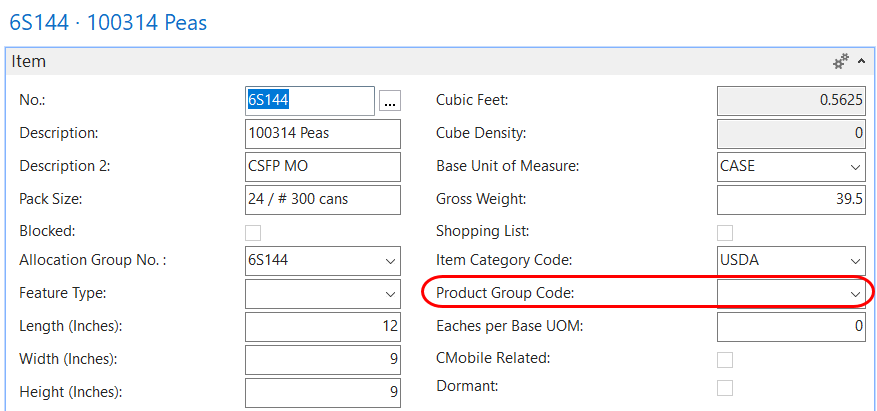This screenshot has height=411, width=877.
Task: Toggle the Blocked checkbox
Action: coord(253,232)
